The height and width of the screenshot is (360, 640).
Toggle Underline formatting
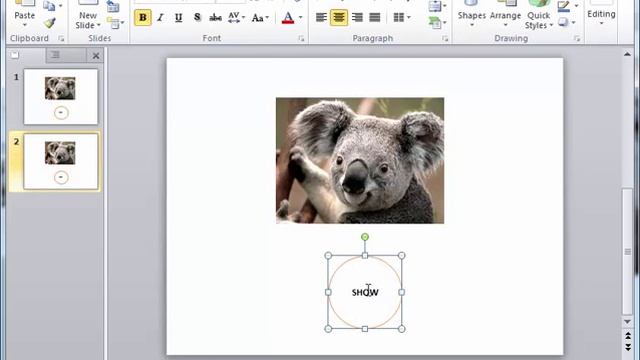pos(178,18)
